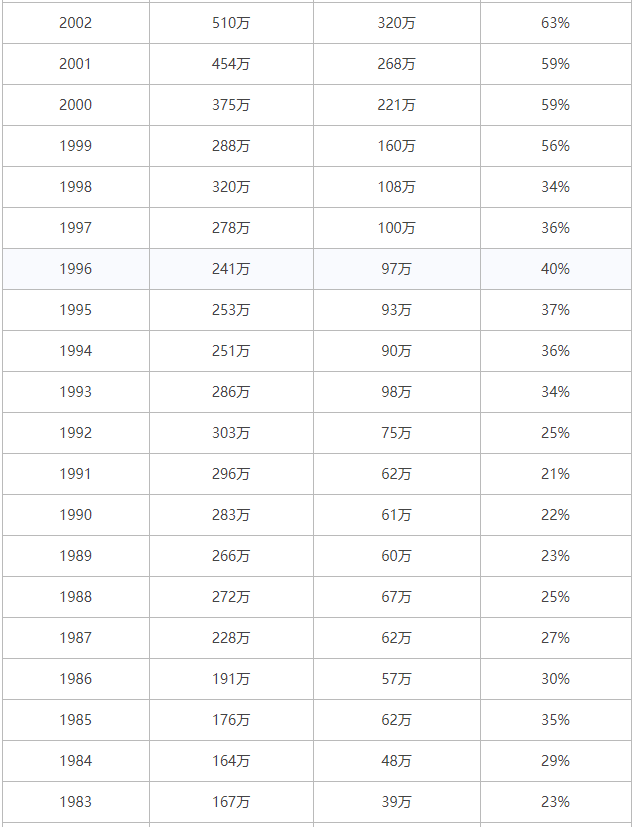Select the 167万 cell in 1983 row
Viewport: 642px width, 827px height.
pos(231,802)
